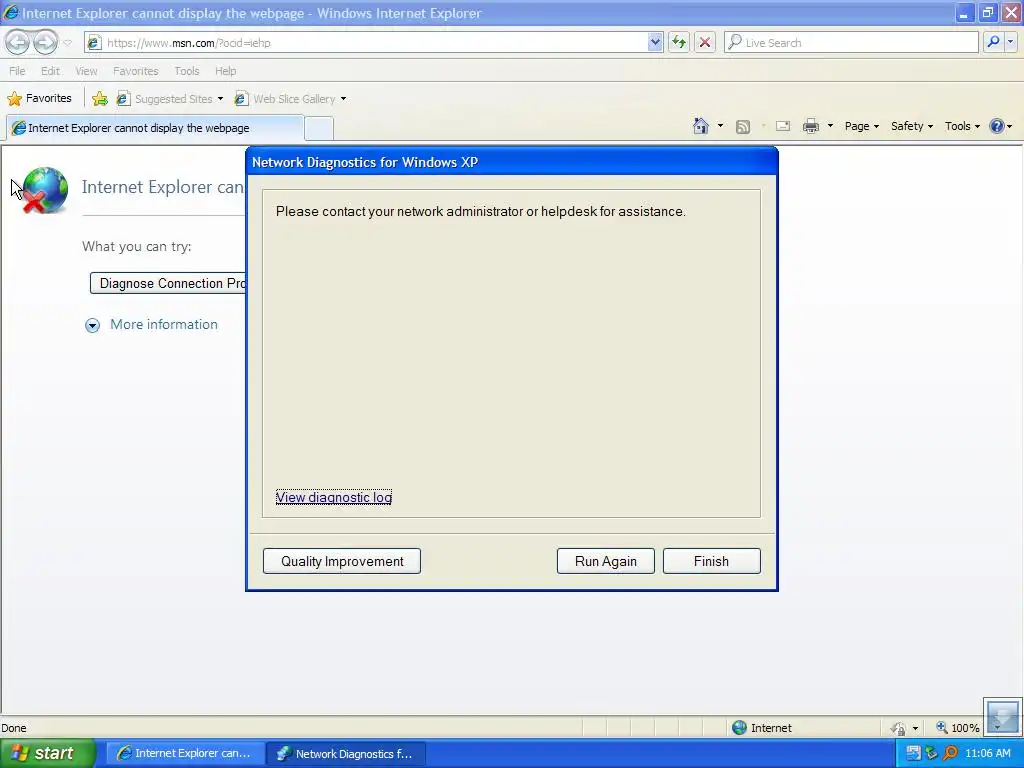Click the tray magnifier icon near the clock
The image size is (1024, 768).
[951, 754]
